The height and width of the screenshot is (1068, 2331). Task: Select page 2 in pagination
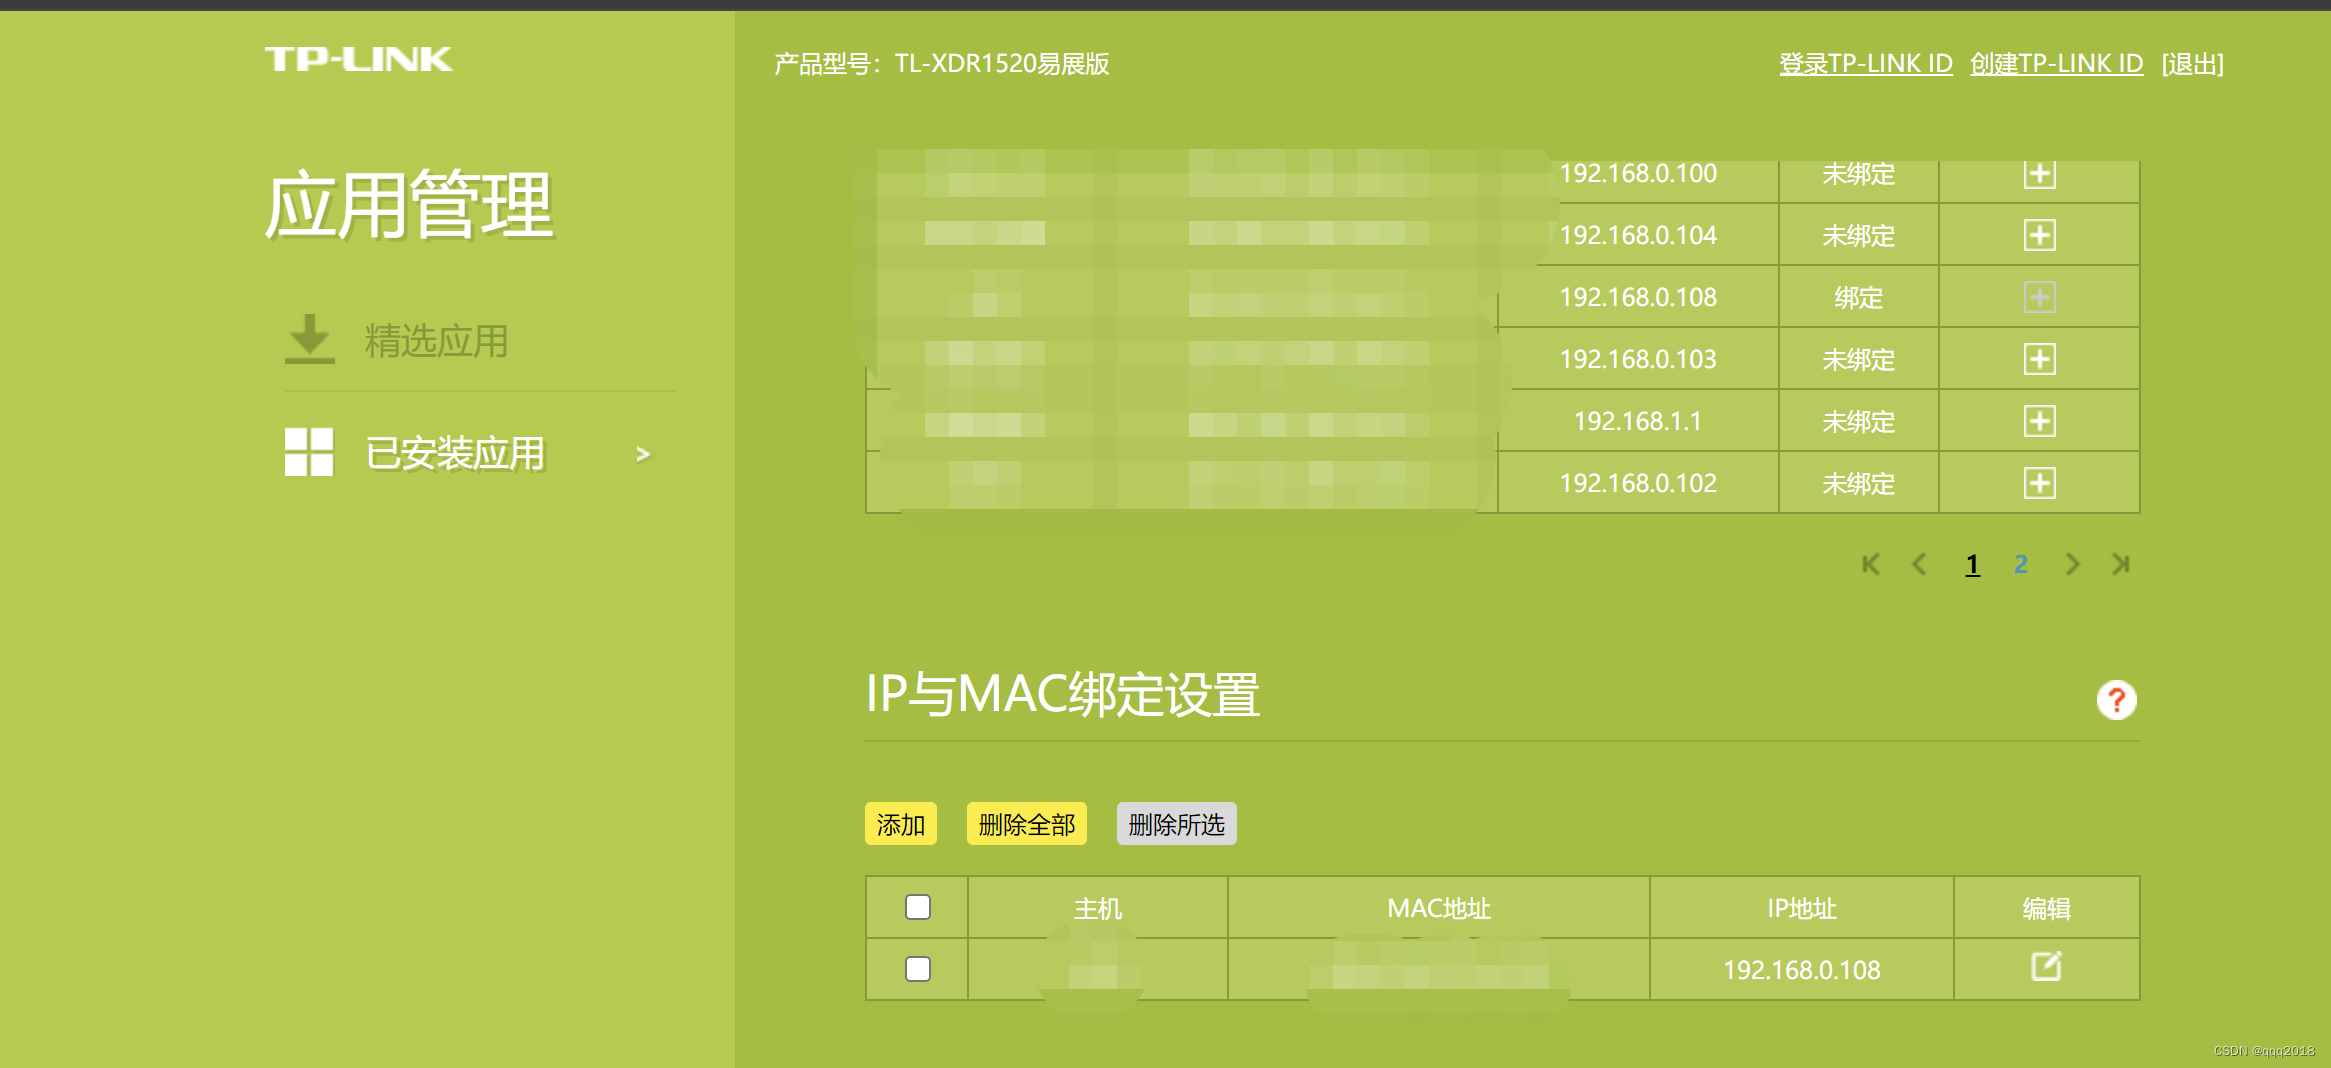click(x=2021, y=565)
